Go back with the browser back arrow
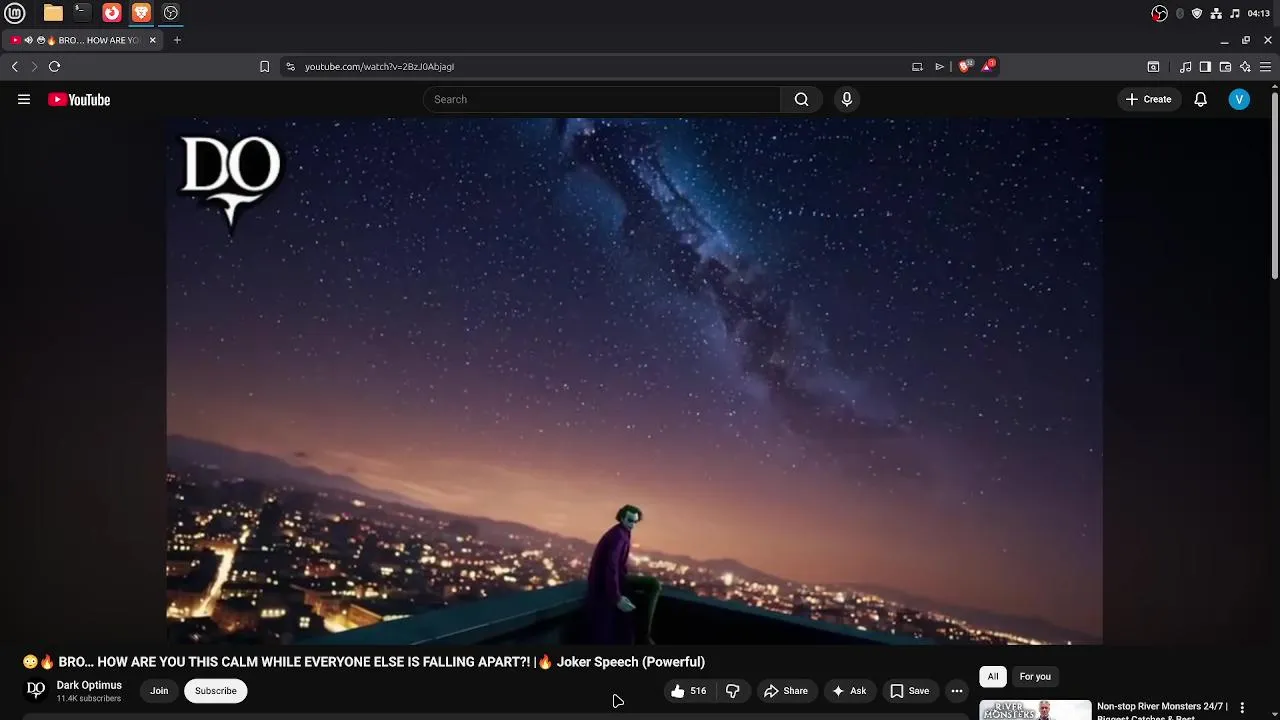1280x720 pixels. pyautogui.click(x=15, y=66)
